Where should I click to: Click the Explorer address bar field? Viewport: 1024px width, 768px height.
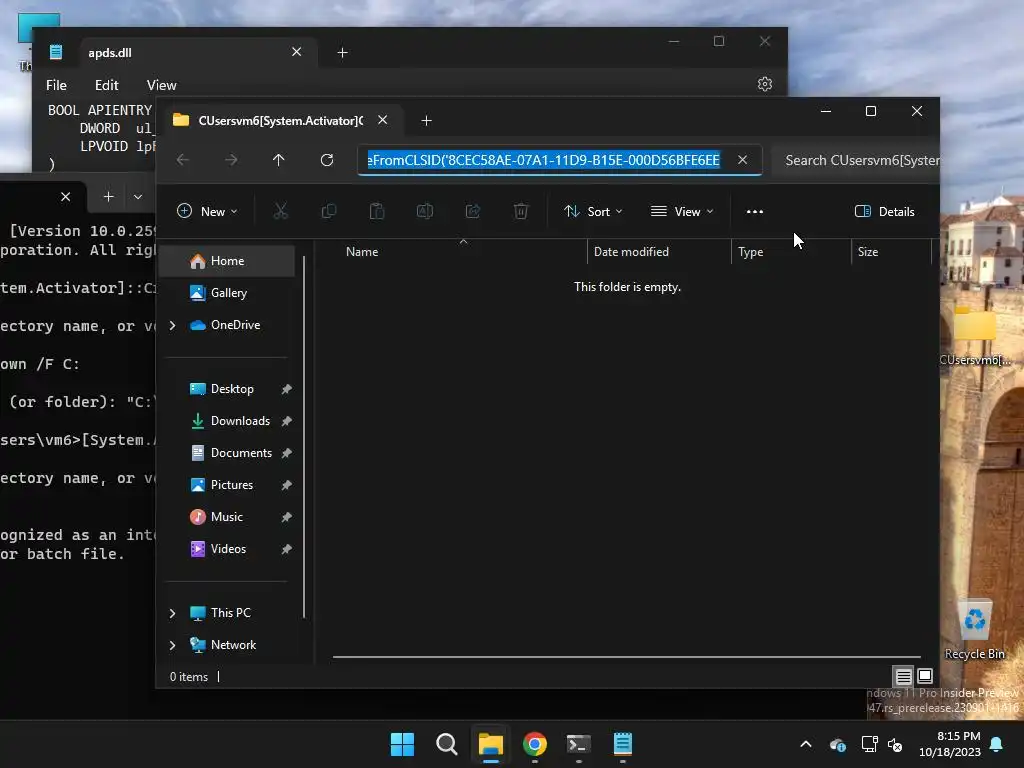[560, 160]
